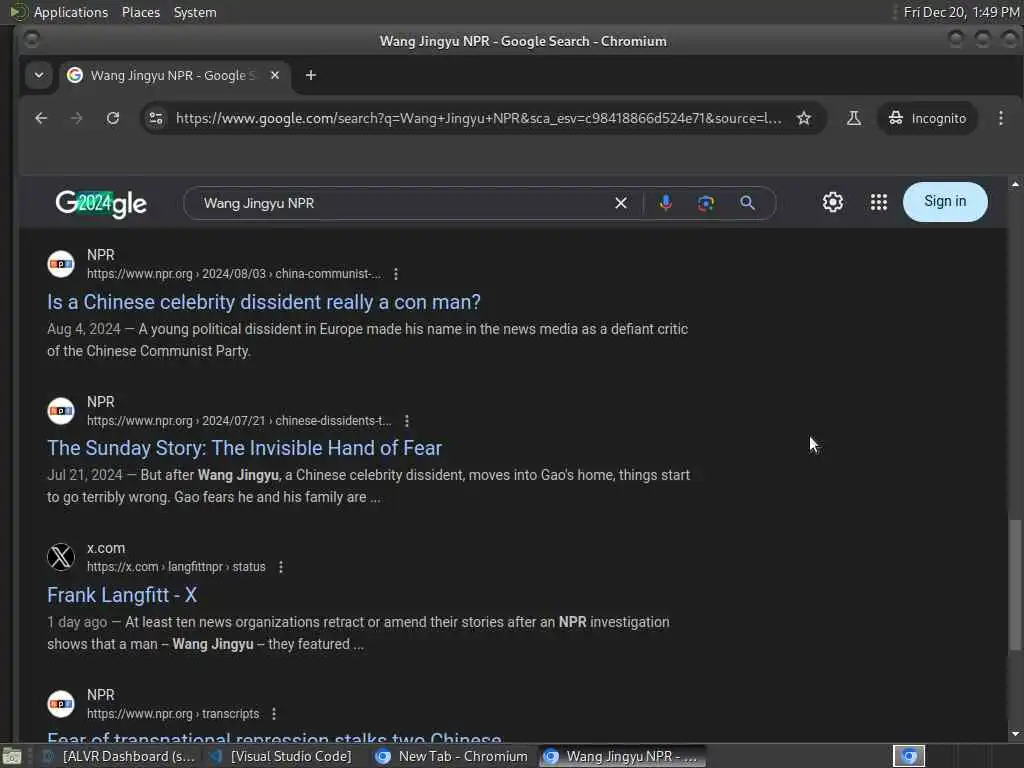Viewport: 1024px width, 768px height.
Task: Click the x.com langfittnpr status URL
Action: point(176,567)
